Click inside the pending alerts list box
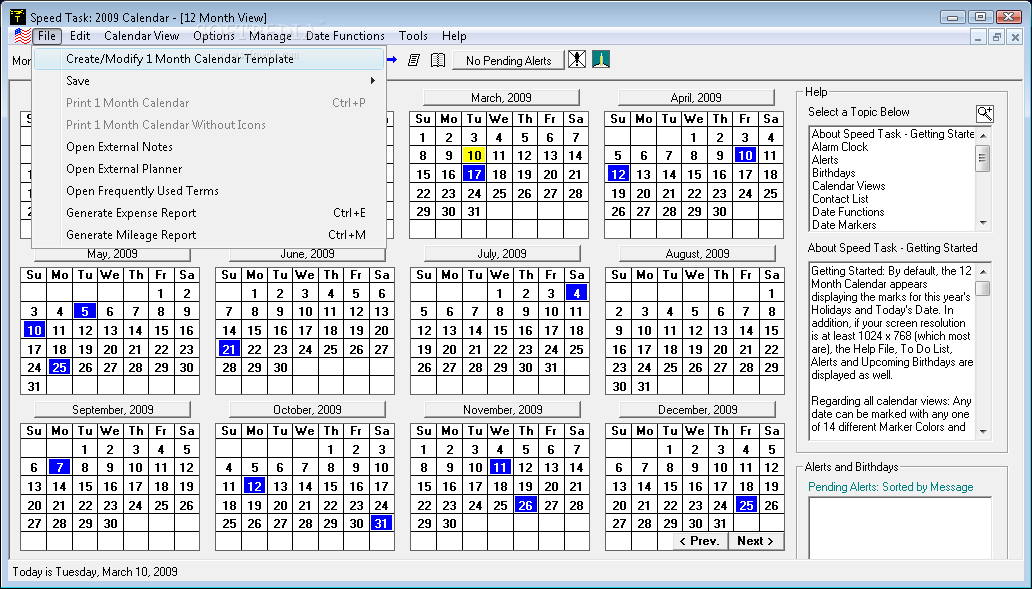This screenshot has height=589, width=1032. pos(900,528)
